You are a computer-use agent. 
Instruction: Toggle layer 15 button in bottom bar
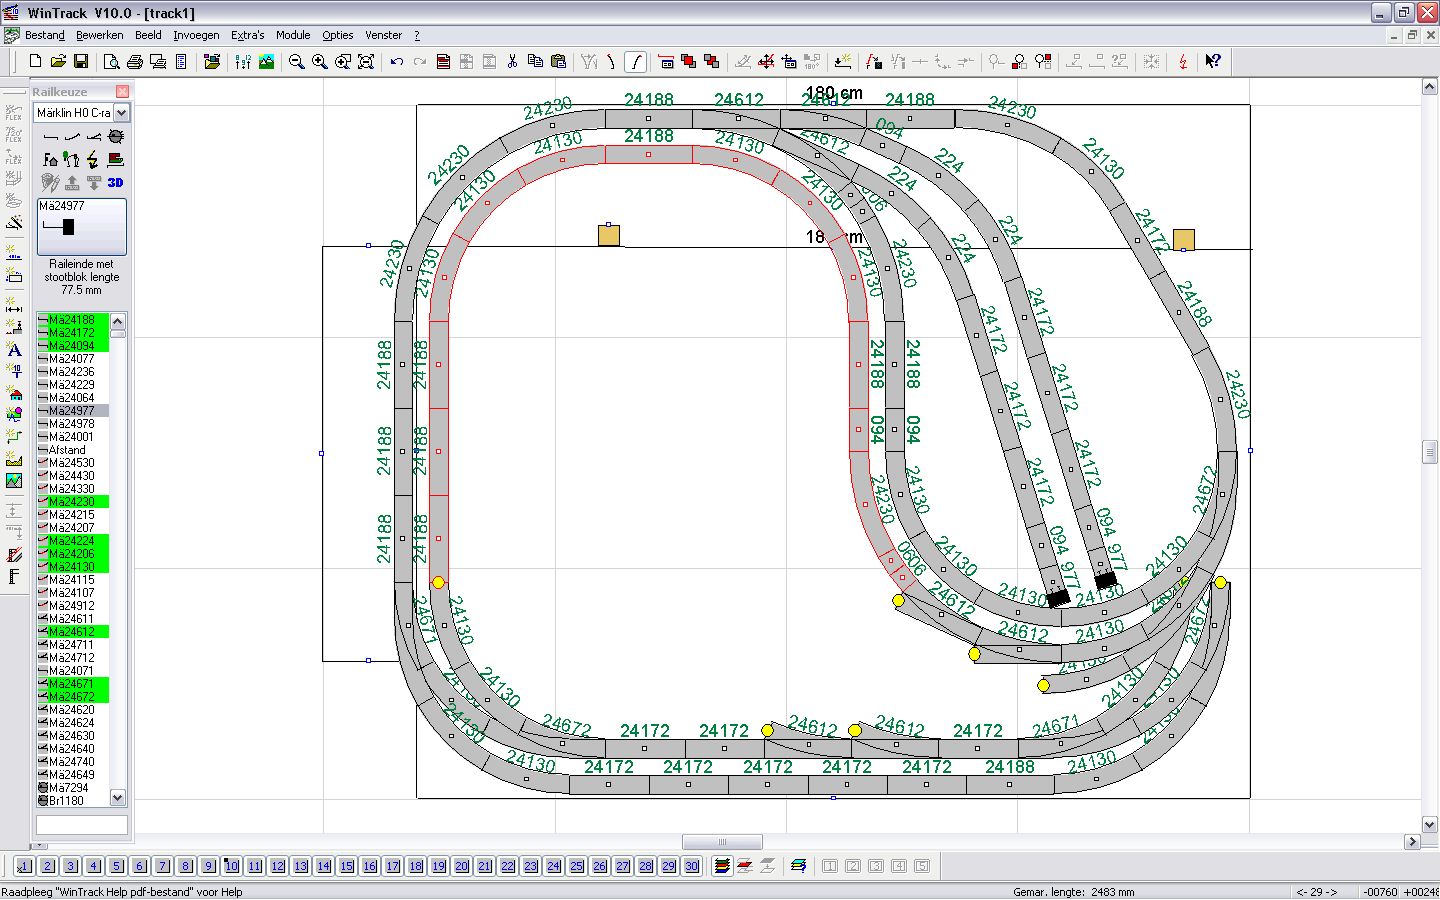pyautogui.click(x=346, y=866)
